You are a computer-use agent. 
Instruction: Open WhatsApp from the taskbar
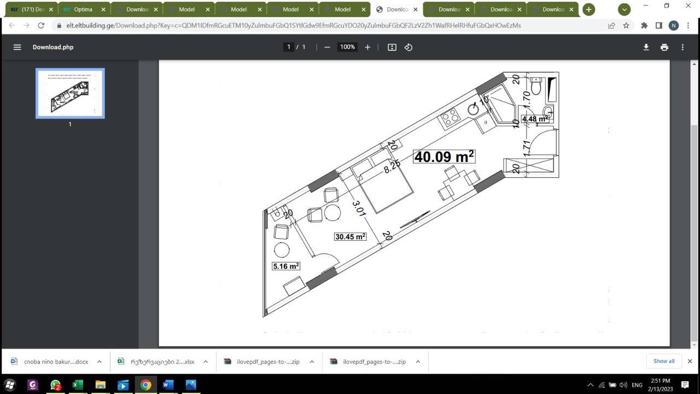[x=55, y=385]
